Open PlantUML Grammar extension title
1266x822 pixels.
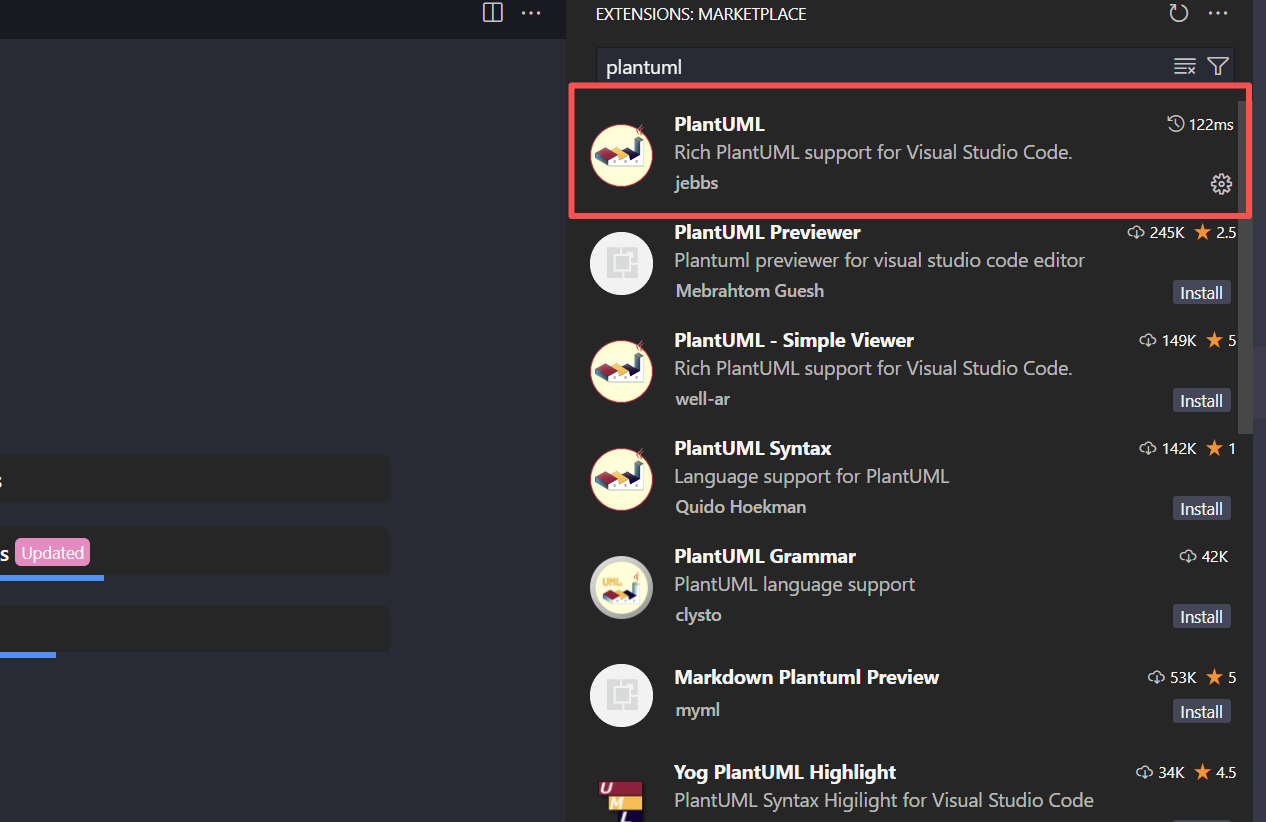[x=765, y=556]
